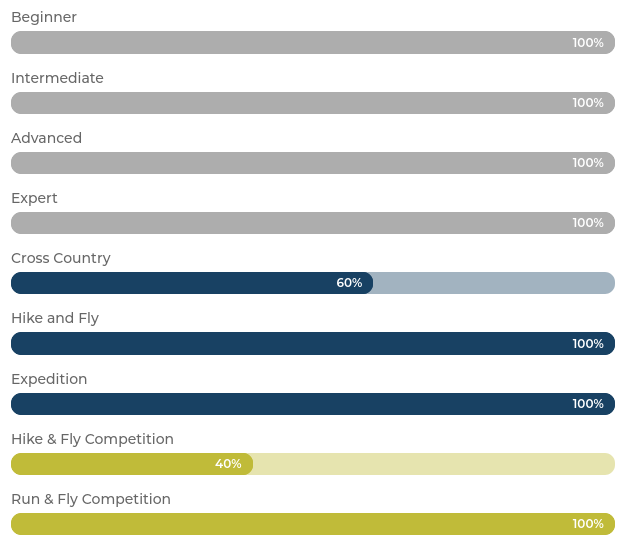The height and width of the screenshot is (550, 629).
Task: Click the 60% value on Cross Country bar
Action: pos(349,283)
